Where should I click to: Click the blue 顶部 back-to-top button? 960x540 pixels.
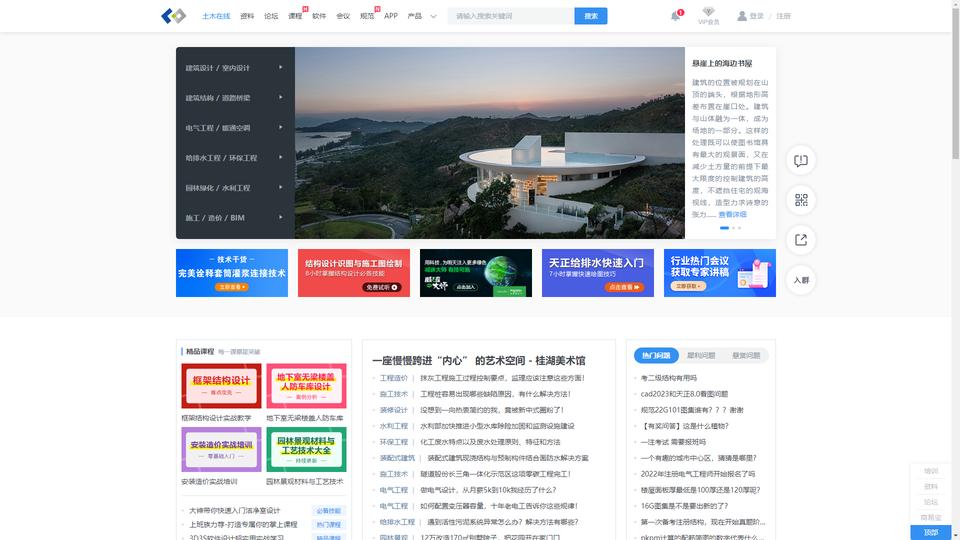(931, 533)
